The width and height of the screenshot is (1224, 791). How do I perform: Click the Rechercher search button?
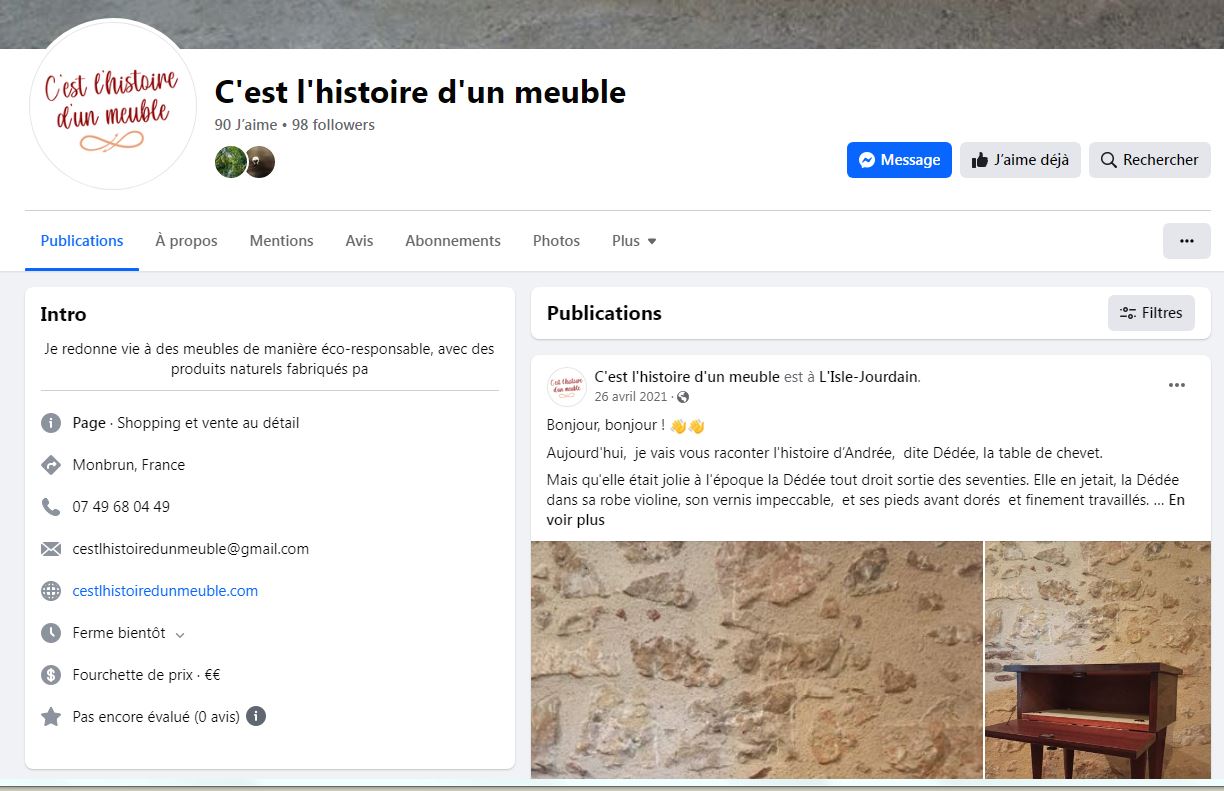[1149, 160]
